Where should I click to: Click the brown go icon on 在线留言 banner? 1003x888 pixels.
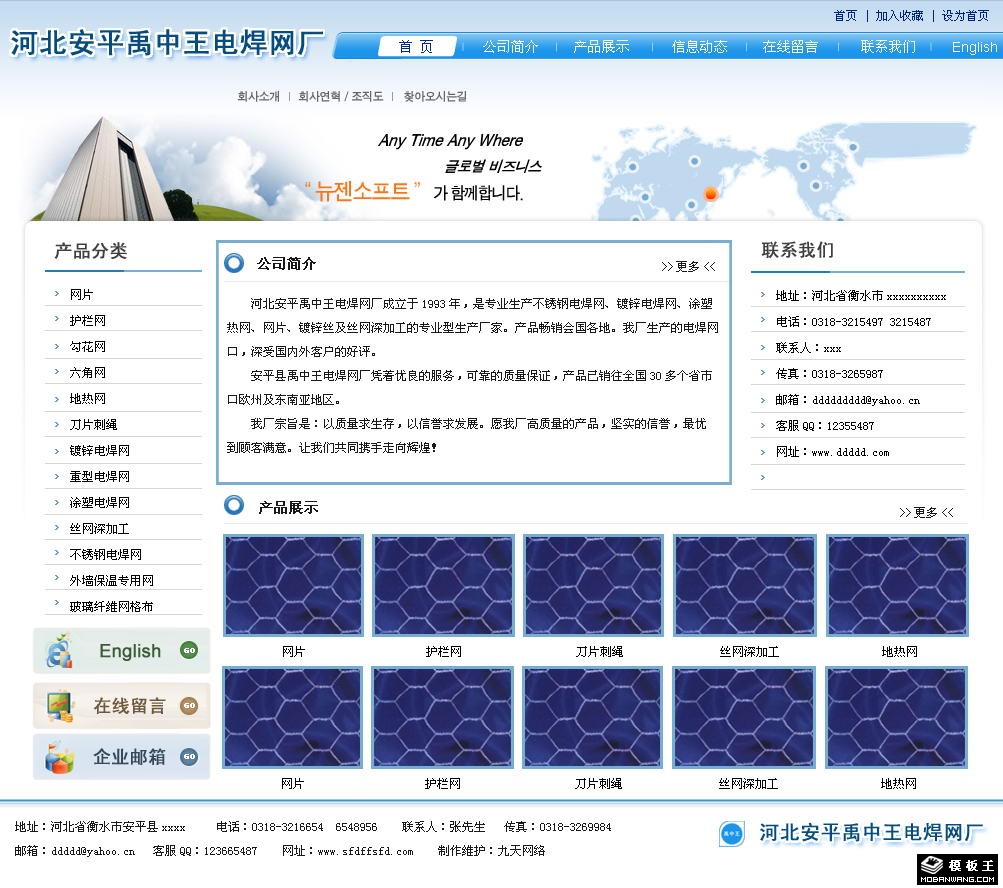point(189,706)
